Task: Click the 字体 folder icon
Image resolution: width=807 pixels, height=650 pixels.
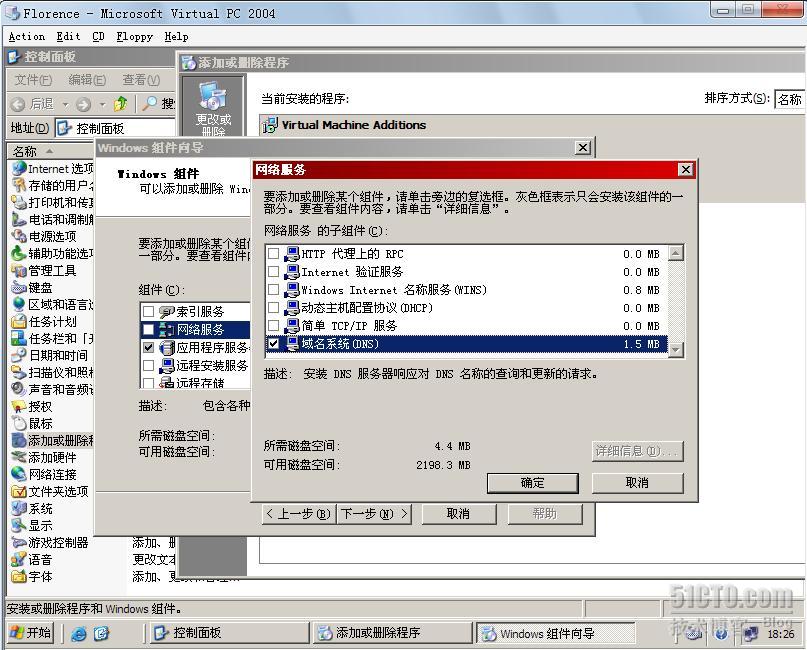Action: [x=19, y=576]
